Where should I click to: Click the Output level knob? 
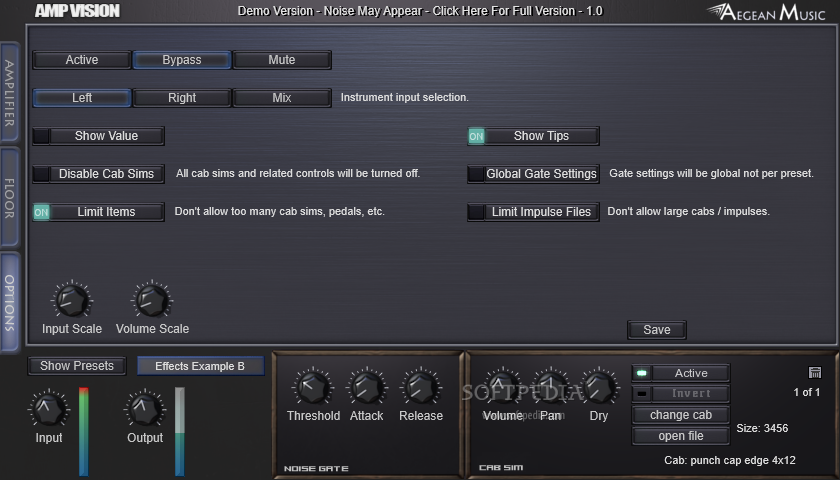click(145, 409)
